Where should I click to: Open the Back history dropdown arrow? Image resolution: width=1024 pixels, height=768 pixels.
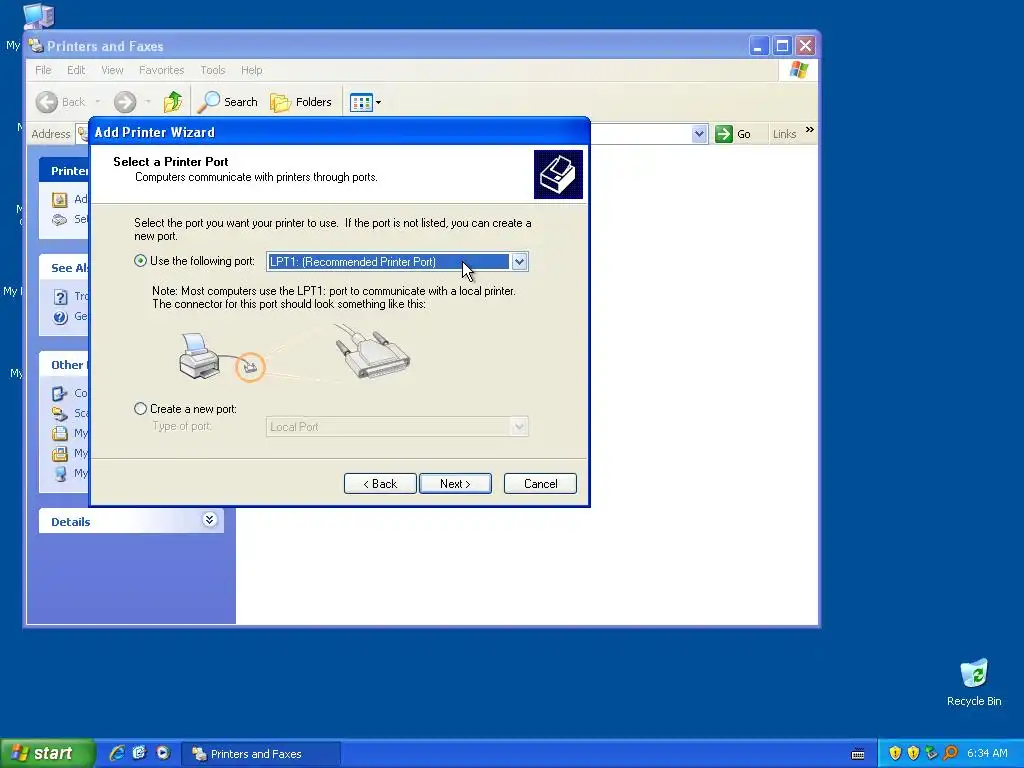click(98, 102)
